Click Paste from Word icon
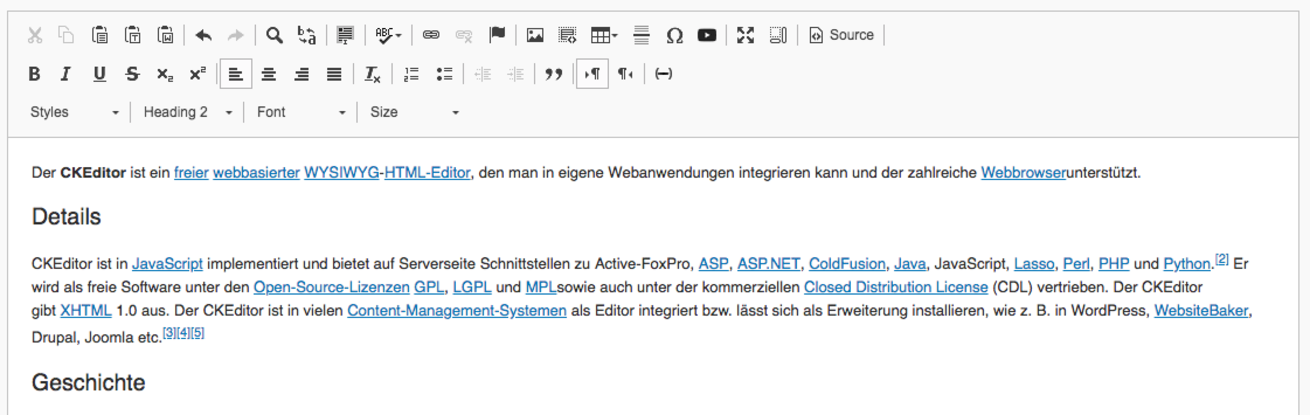Image resolution: width=1310 pixels, height=415 pixels. pos(166,35)
